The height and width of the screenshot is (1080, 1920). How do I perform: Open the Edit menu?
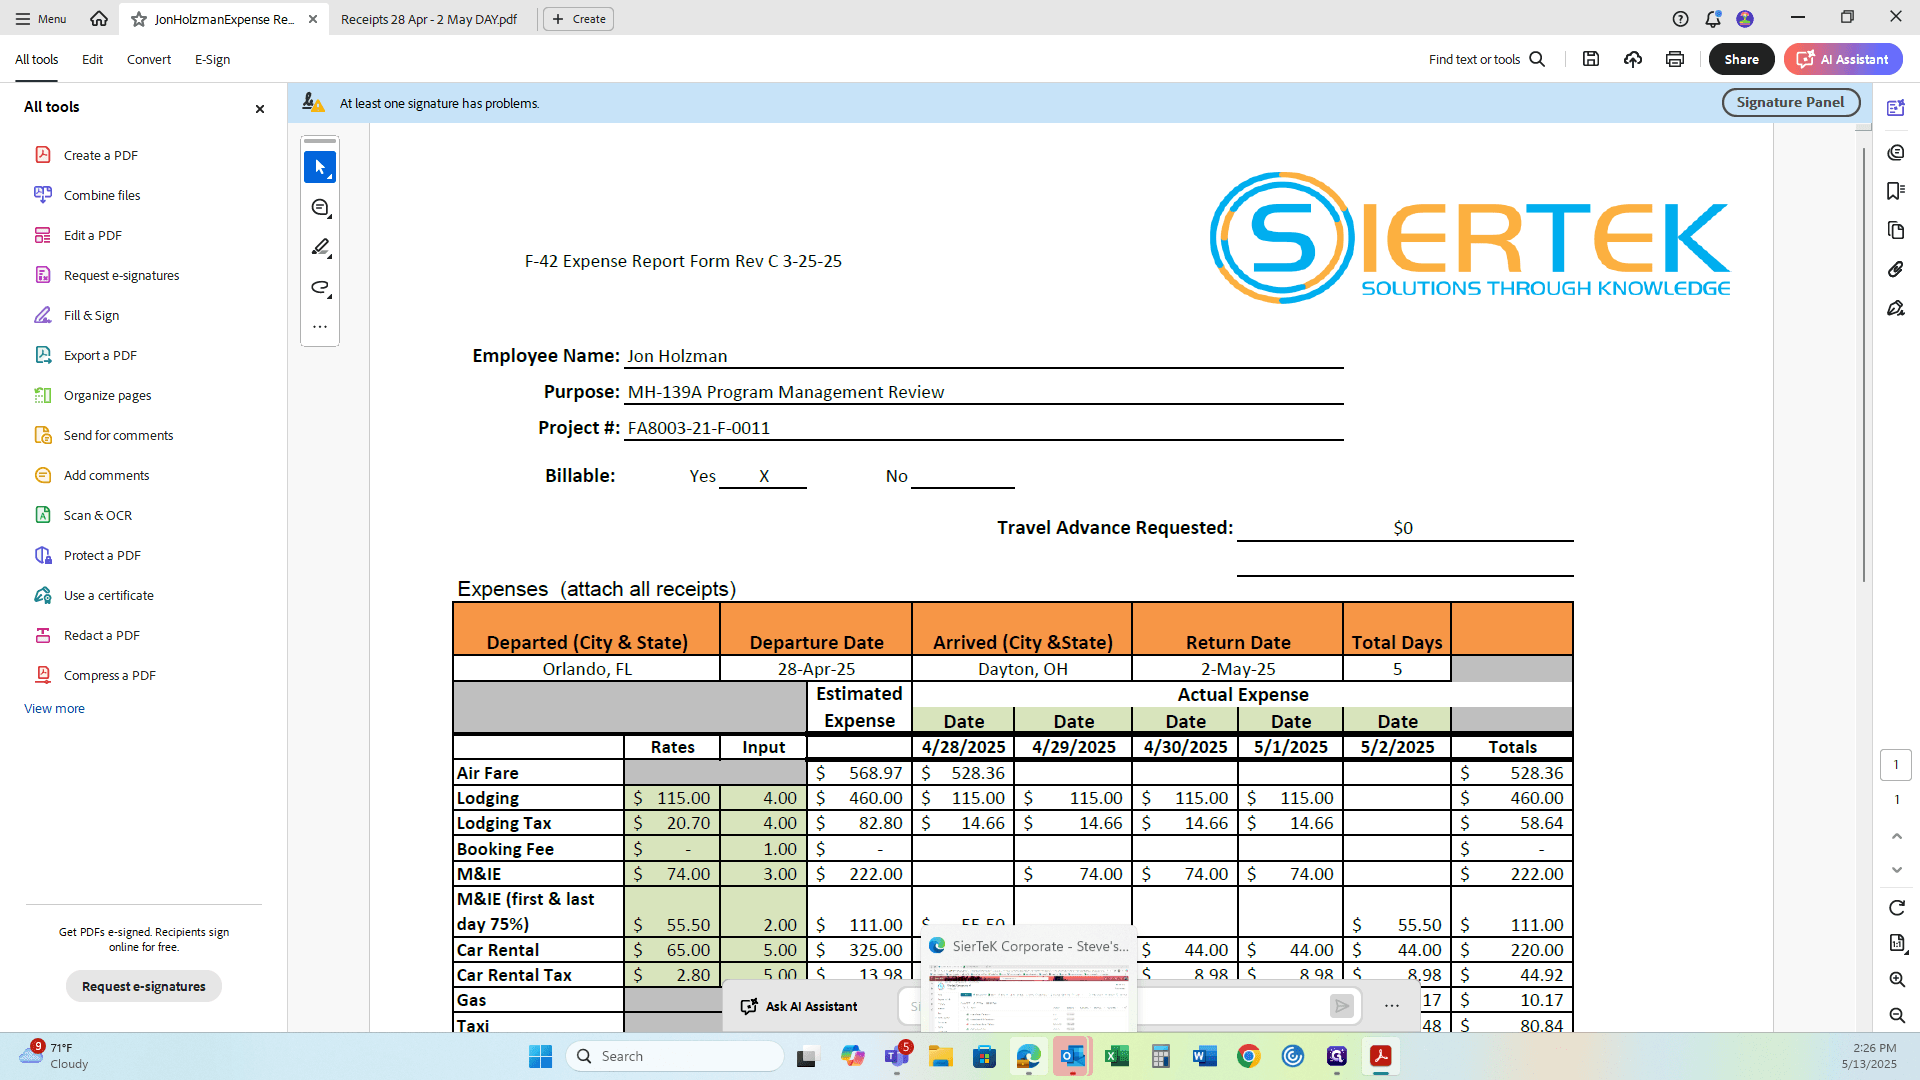(x=92, y=59)
